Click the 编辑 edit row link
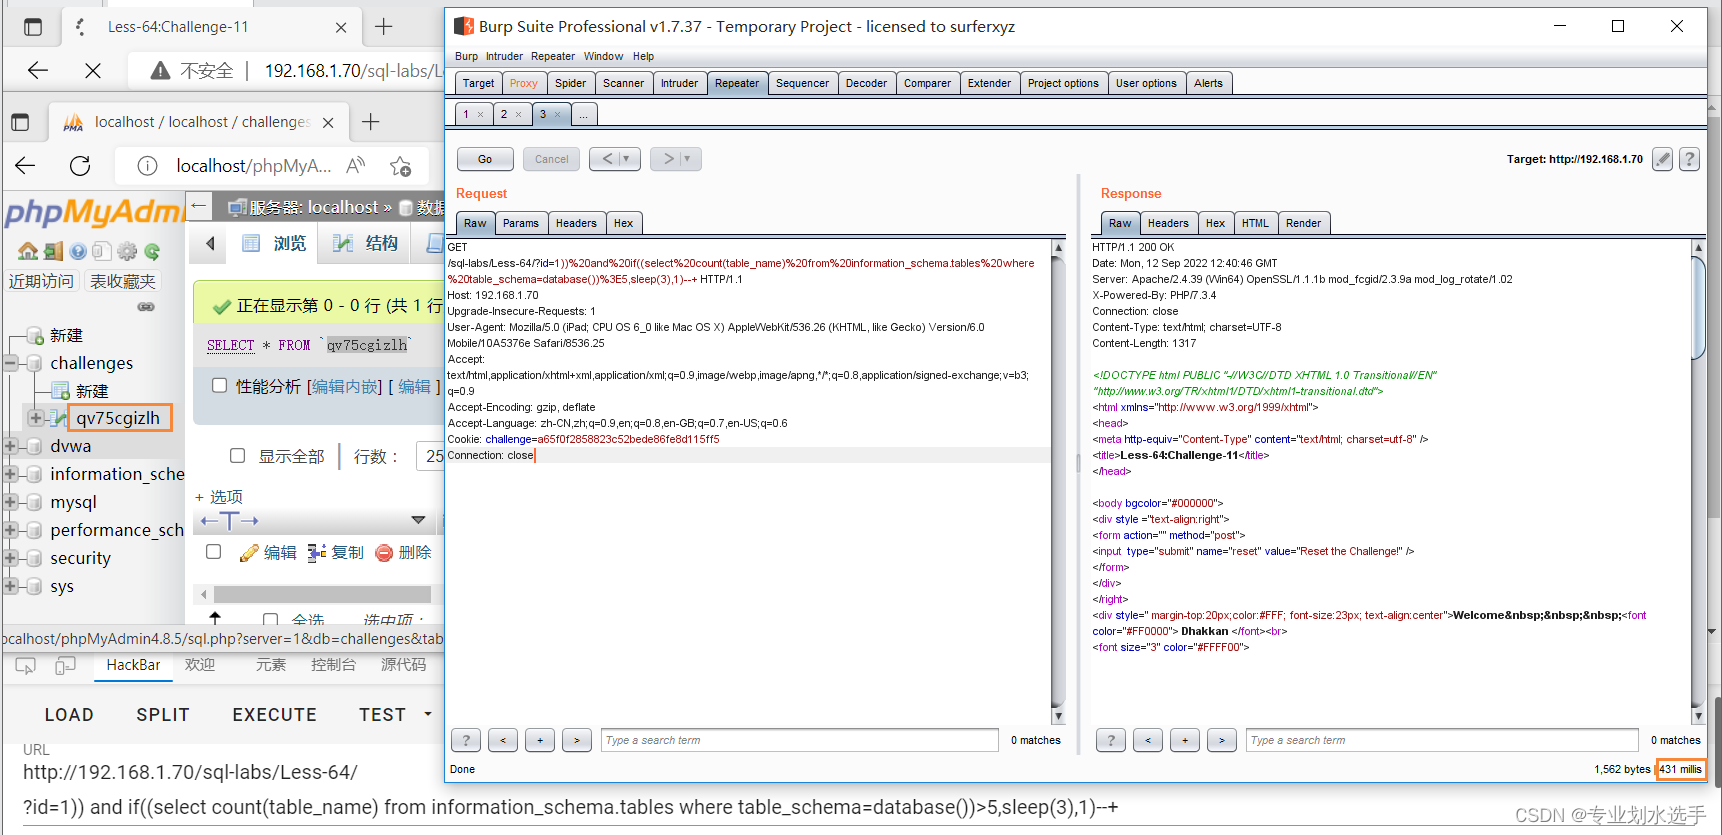1722x835 pixels. pos(268,552)
